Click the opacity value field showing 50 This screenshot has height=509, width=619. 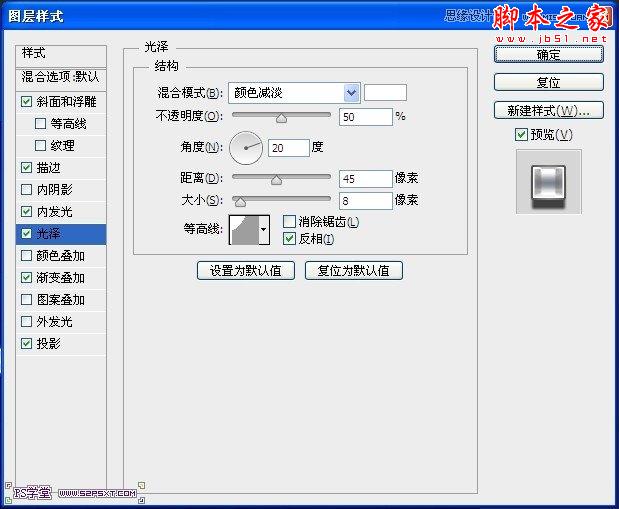tap(366, 117)
